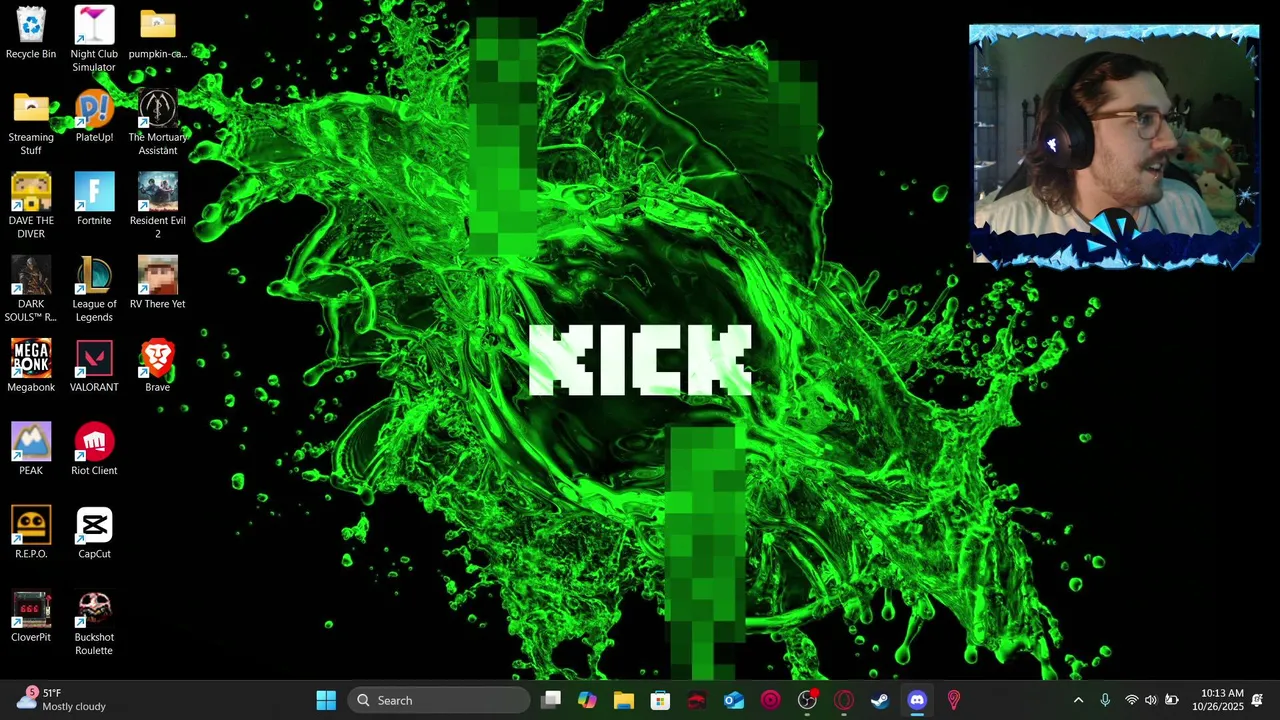This screenshot has width=1280, height=720.
Task: Expand the hidden system tray icons
Action: pos(1078,700)
